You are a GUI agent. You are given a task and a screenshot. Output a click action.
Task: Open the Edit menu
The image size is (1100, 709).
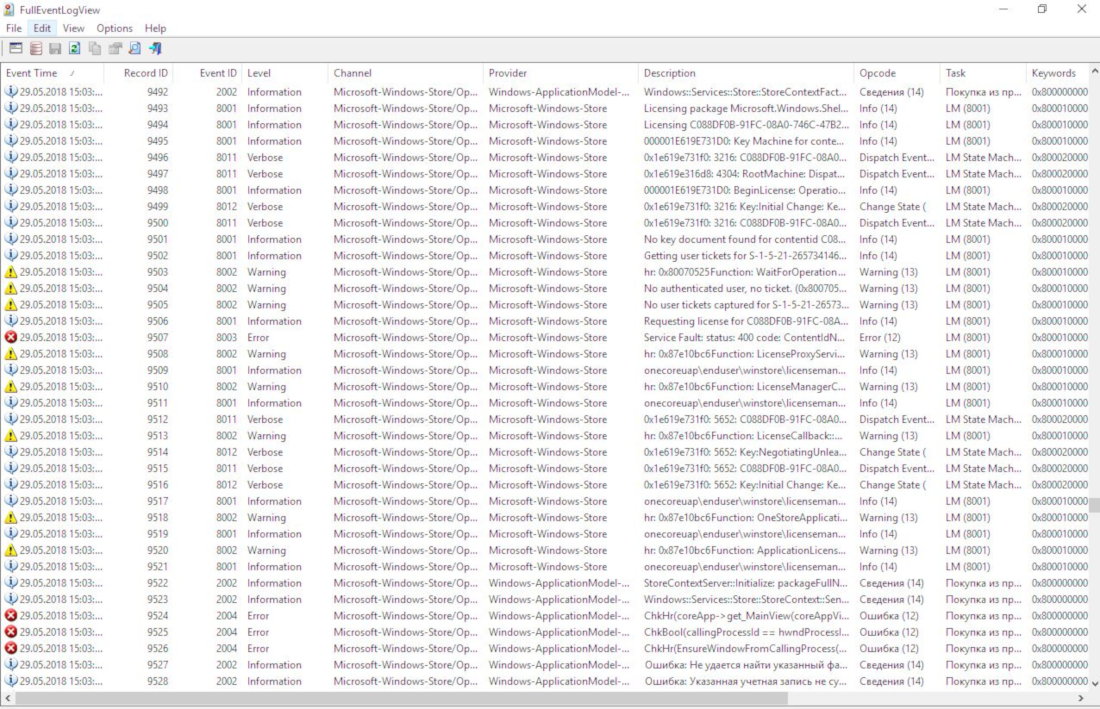pos(42,28)
